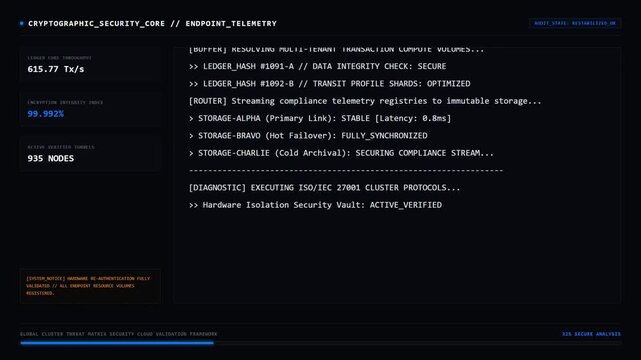This screenshot has height=360, width=641.
Task: Click the Hardware Isolation Security Vault line
Action: point(315,205)
